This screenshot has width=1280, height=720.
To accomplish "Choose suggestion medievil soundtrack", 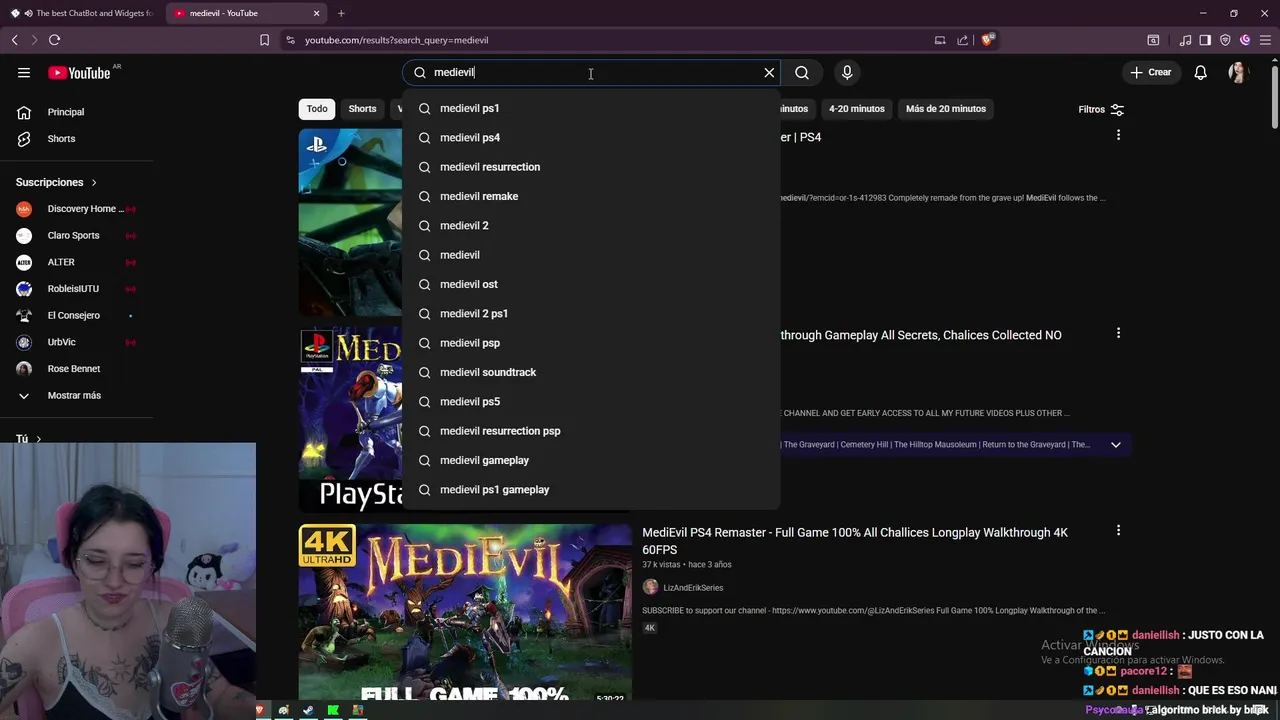I will pyautogui.click(x=590, y=372).
